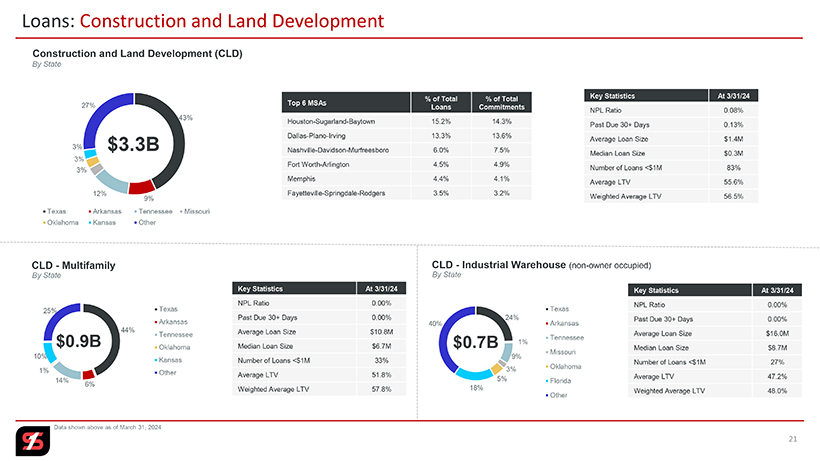Select the 'Memphis' row label
Screen dimensions: 820x461
coord(301,179)
